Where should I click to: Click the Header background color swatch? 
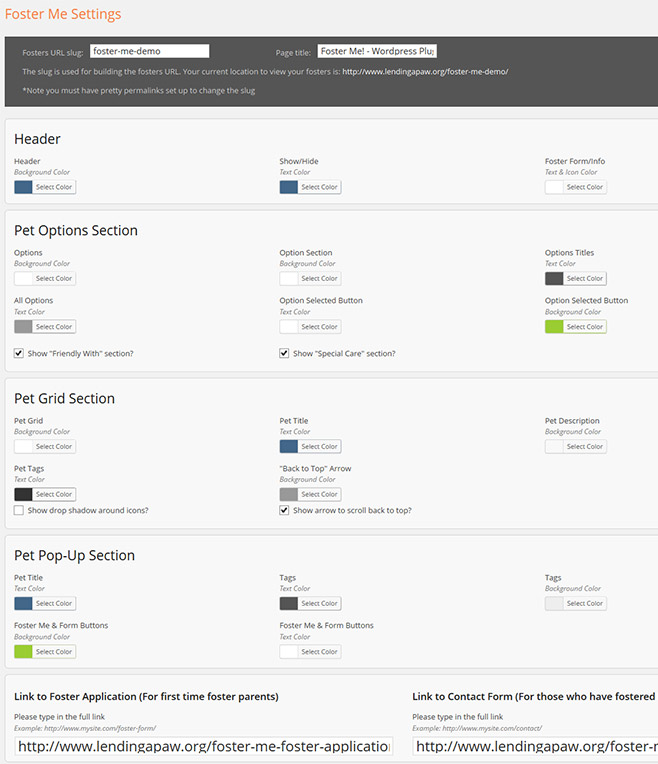point(23,187)
